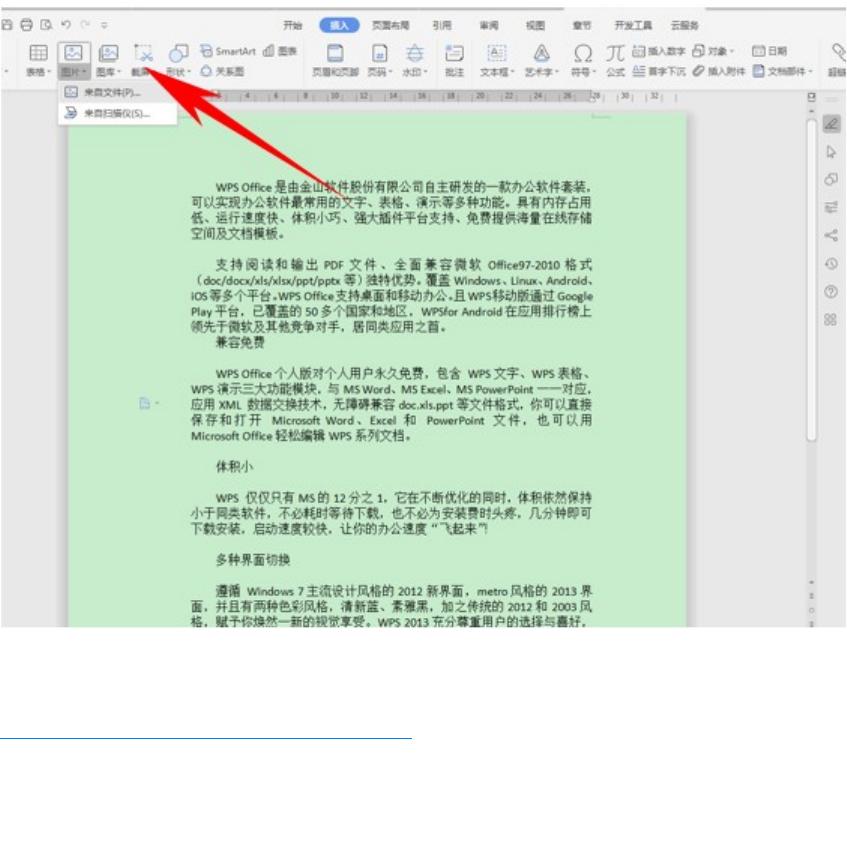Screen dimensions: 847x855
Task: Insert SmartArt graphic
Action: [x=228, y=51]
